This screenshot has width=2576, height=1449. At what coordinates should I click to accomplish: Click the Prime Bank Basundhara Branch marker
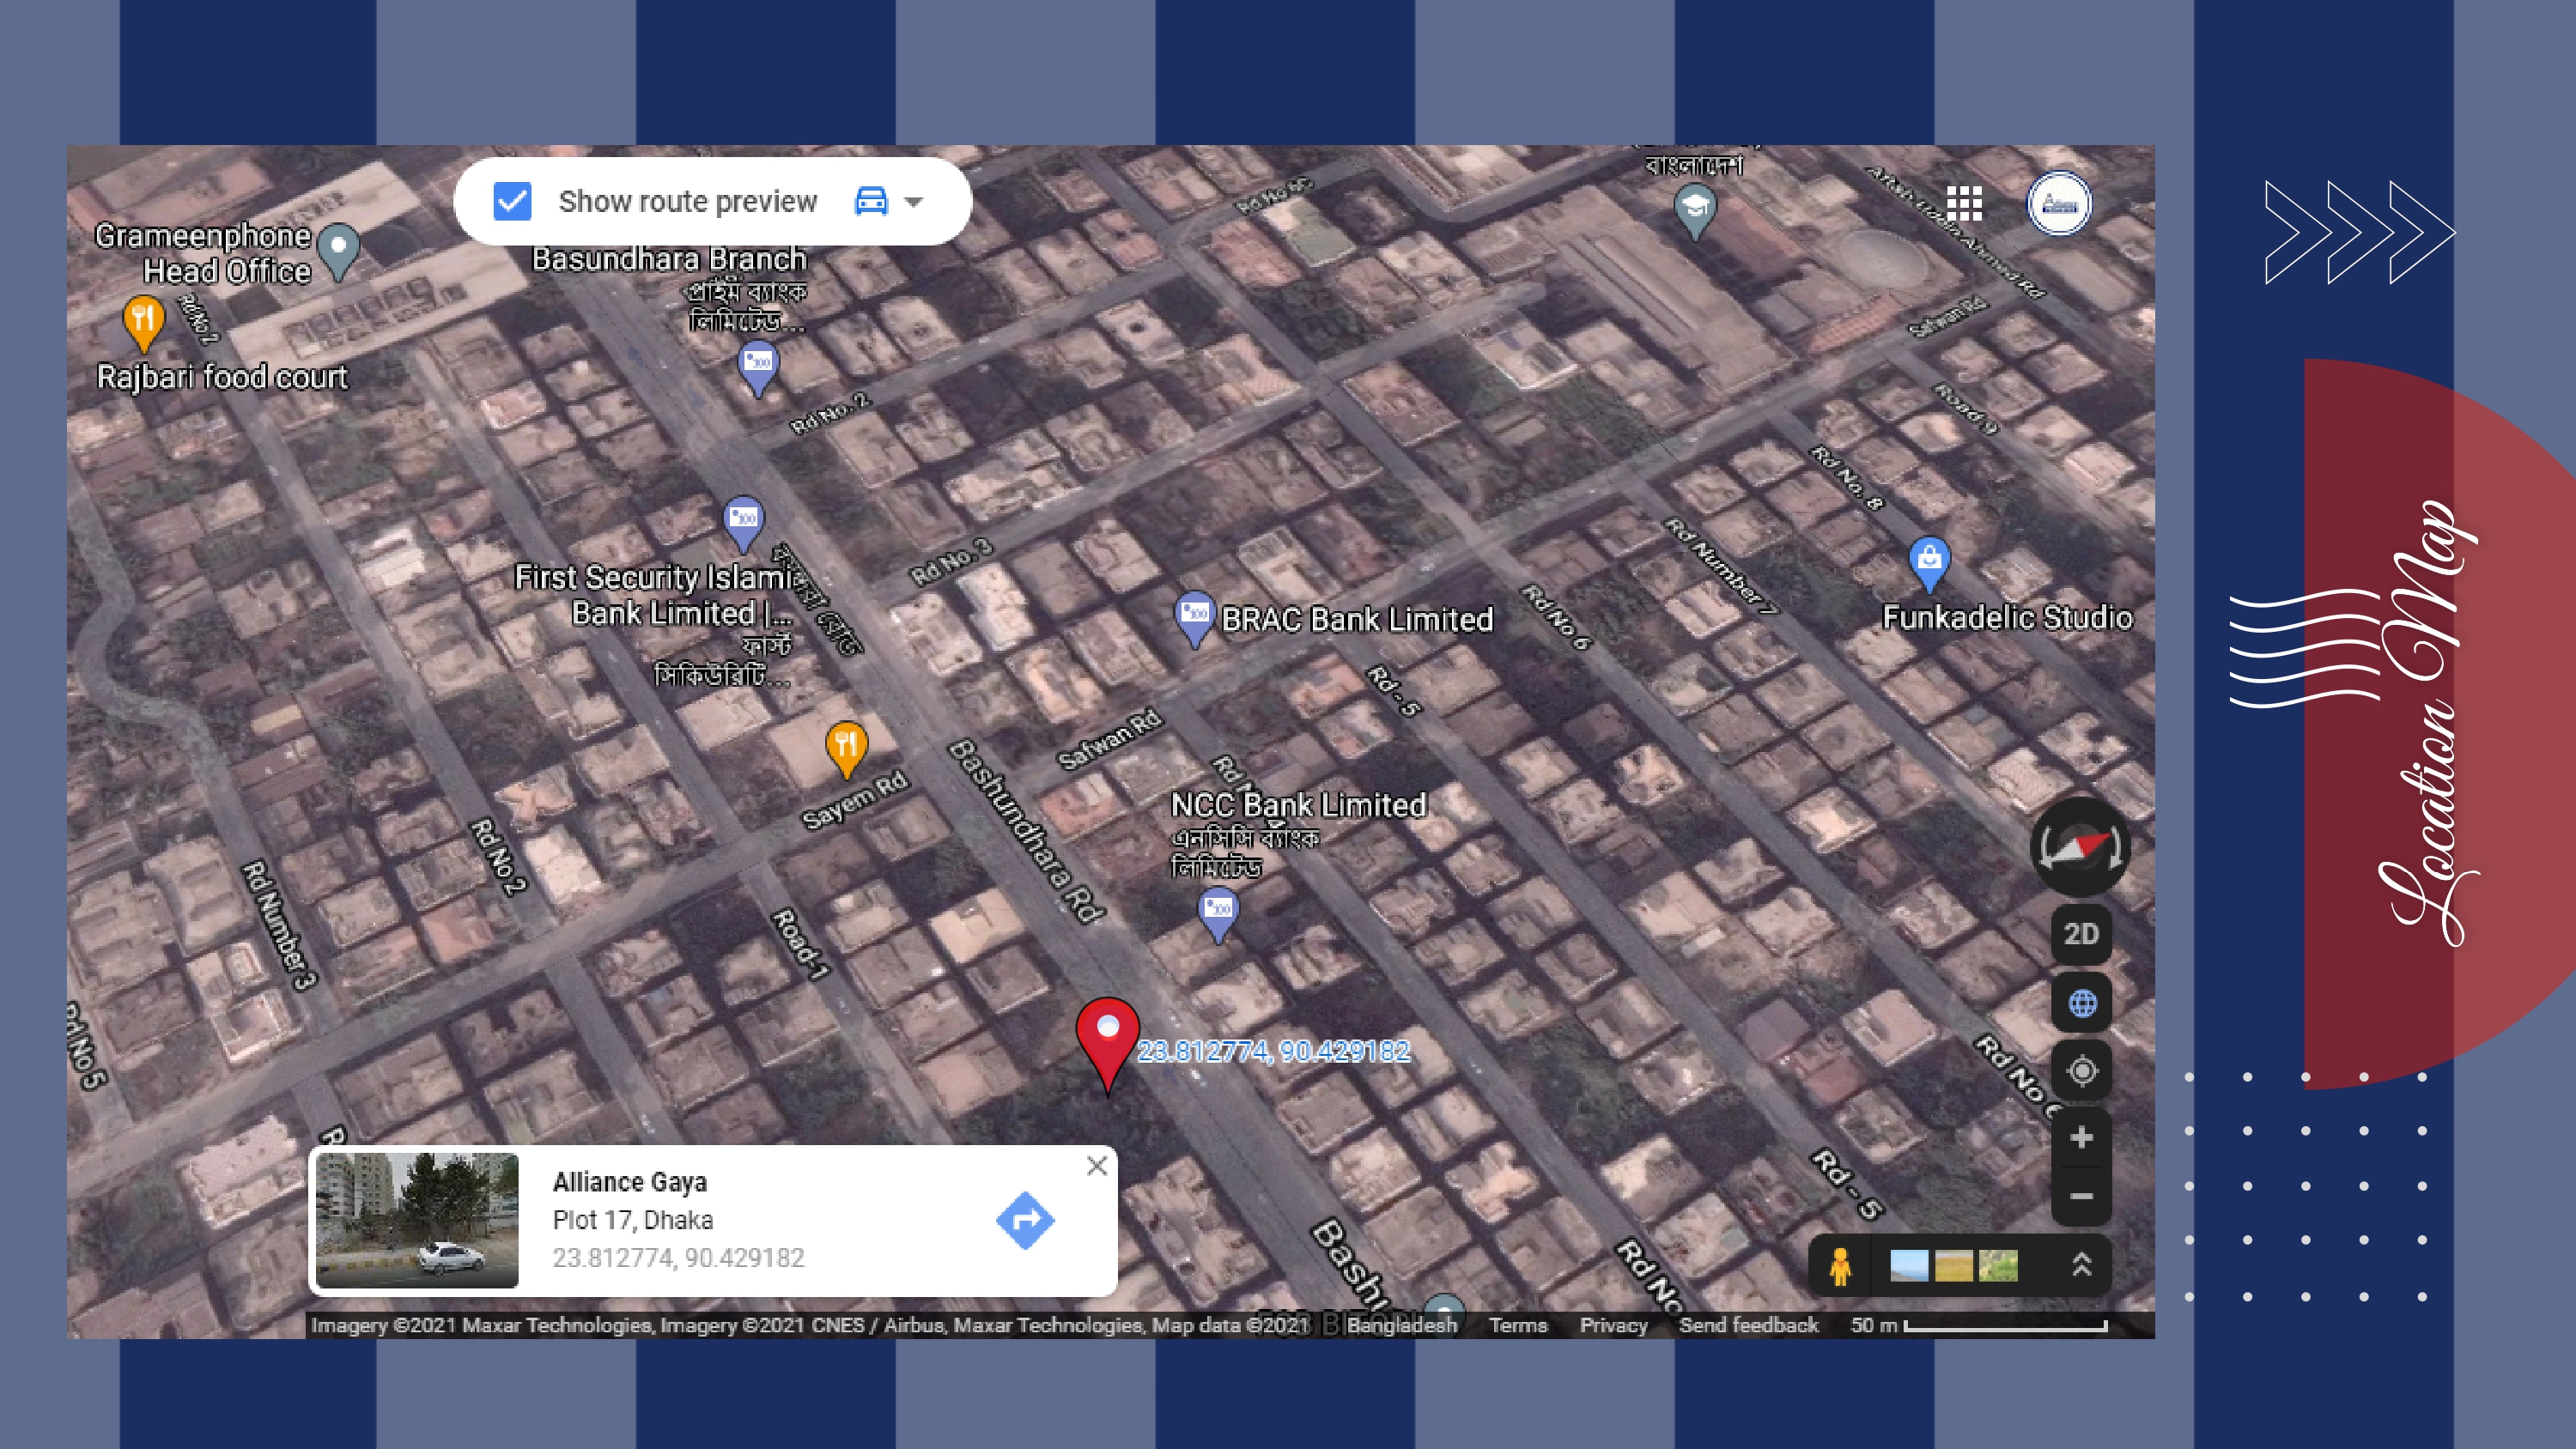pos(758,368)
